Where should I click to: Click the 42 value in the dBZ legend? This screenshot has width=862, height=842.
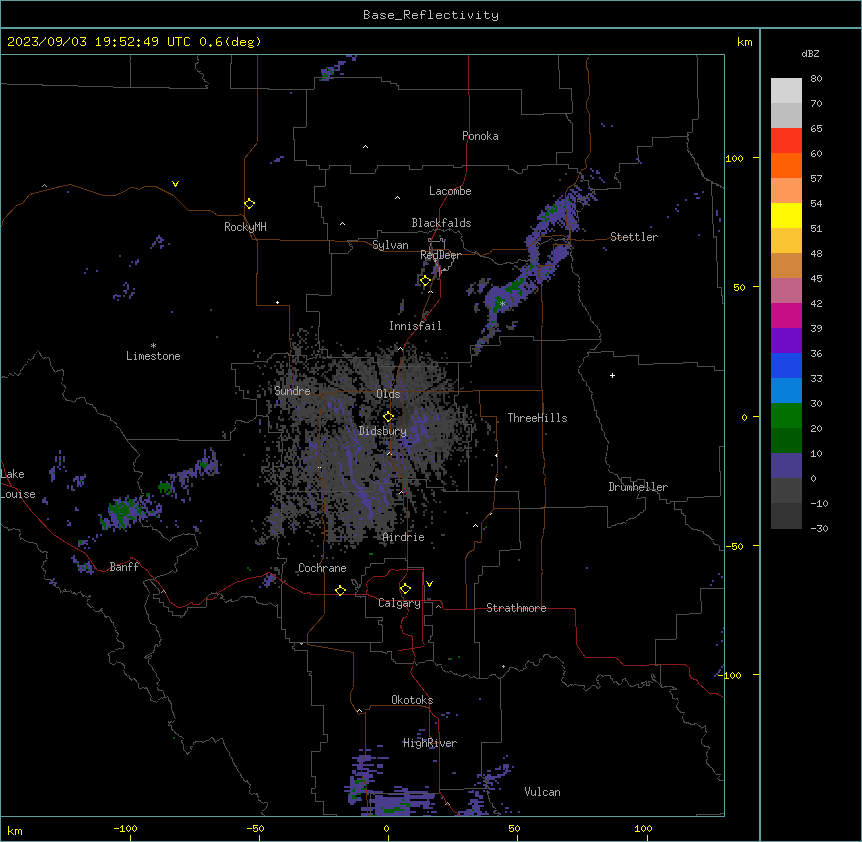coord(816,303)
